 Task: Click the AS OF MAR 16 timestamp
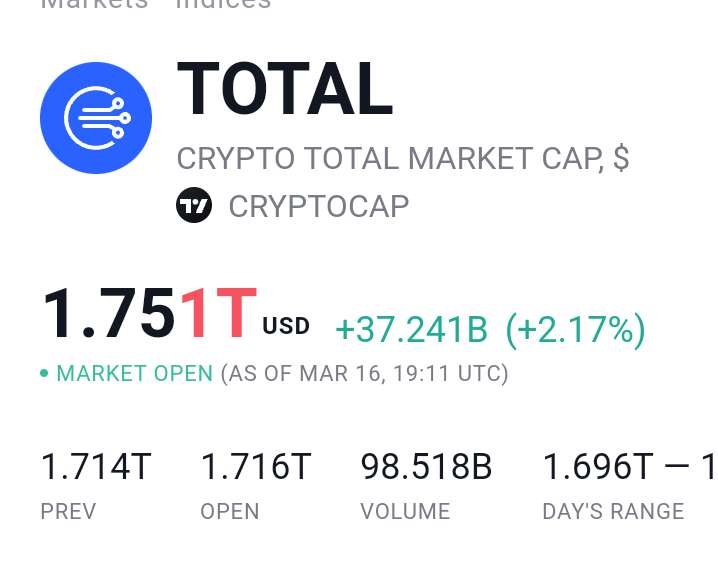364,373
